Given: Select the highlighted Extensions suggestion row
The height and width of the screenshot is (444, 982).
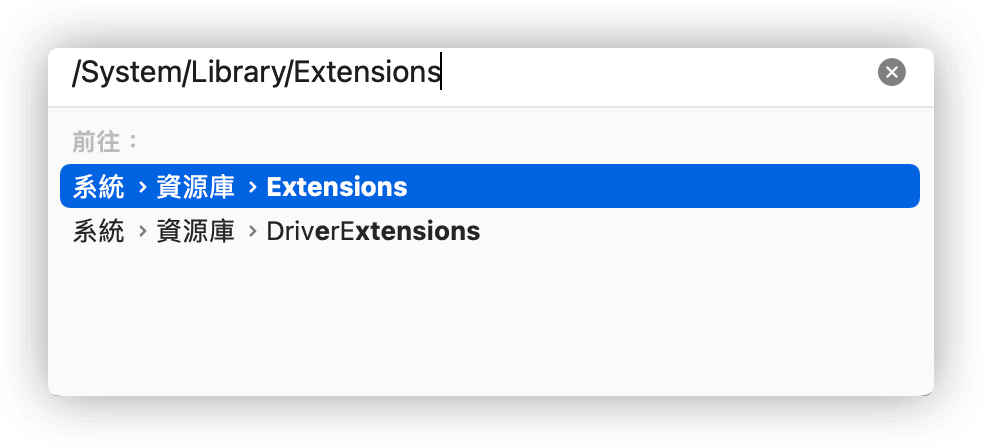Looking at the screenshot, I should coord(490,186).
